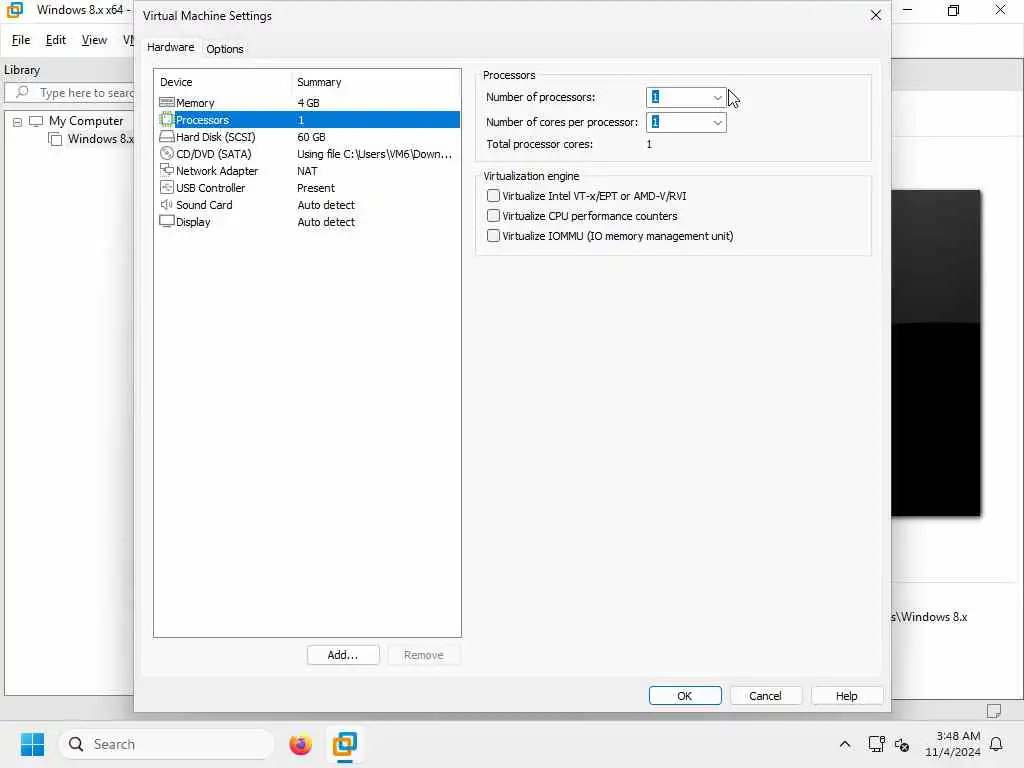Open the View menu
Image resolution: width=1024 pixels, height=768 pixels.
[94, 40]
